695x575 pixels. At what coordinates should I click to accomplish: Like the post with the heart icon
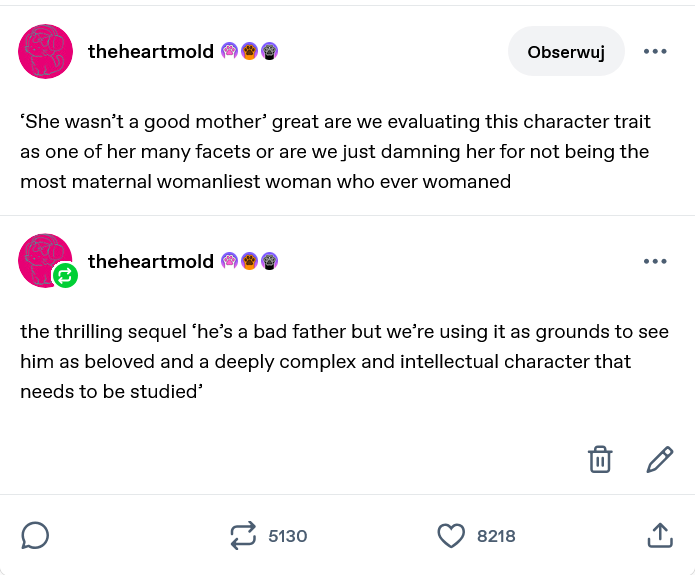(x=451, y=536)
